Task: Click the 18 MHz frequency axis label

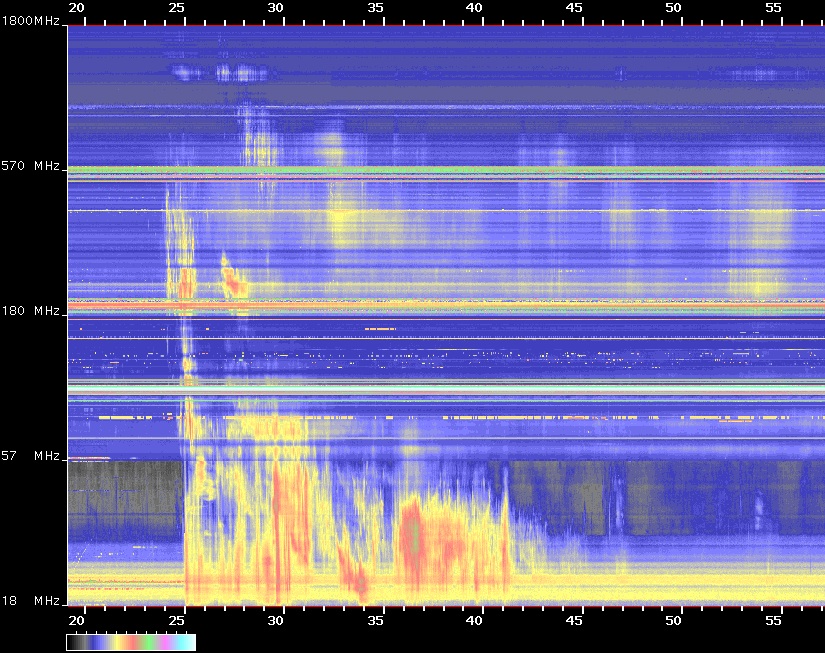Action: (x=31, y=600)
